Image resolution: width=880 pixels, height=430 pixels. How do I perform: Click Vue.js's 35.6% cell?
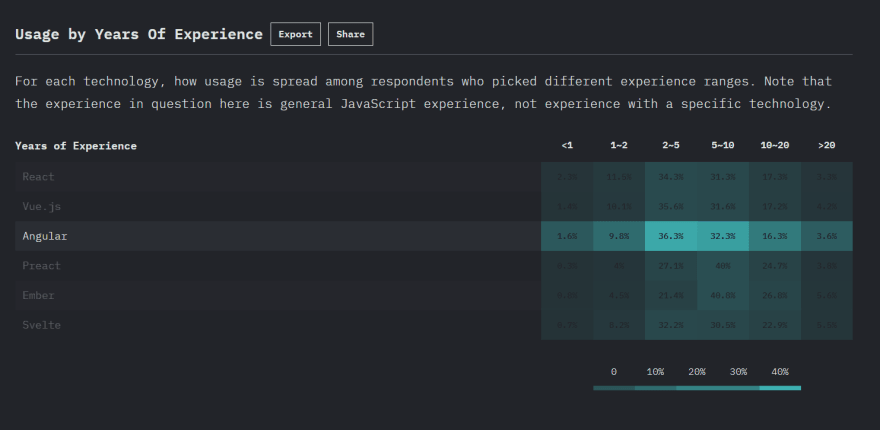671,207
